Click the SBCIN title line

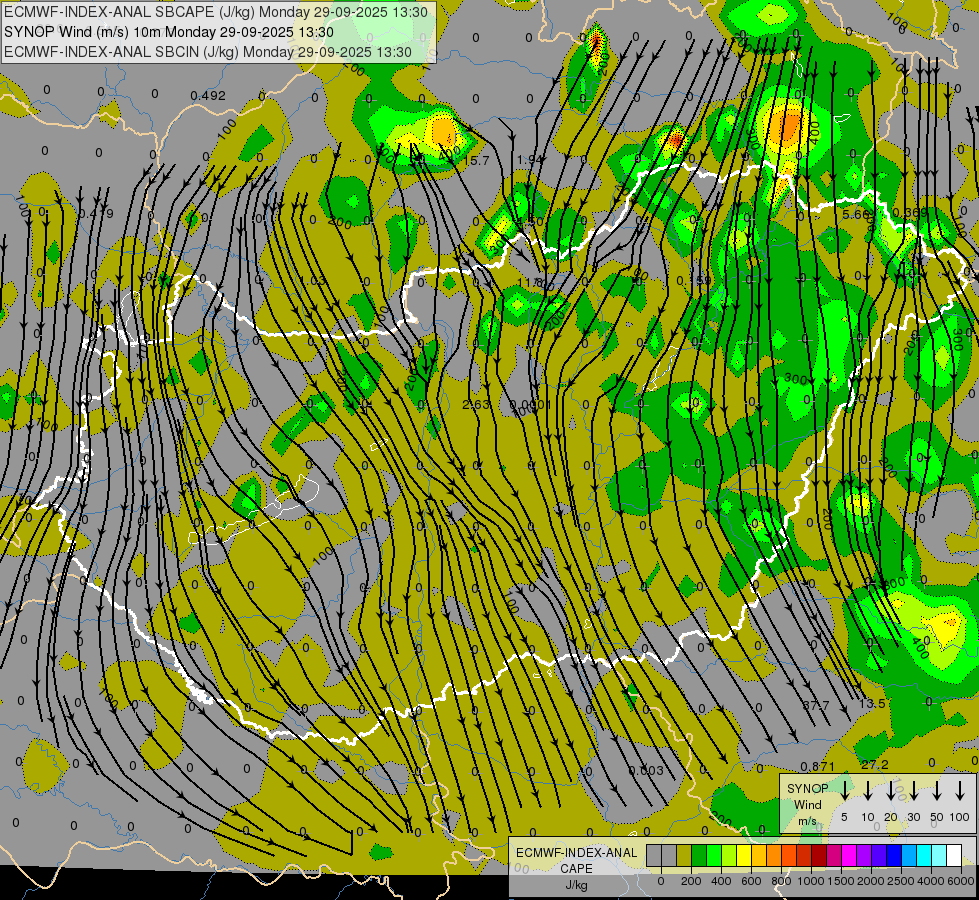tap(207, 52)
